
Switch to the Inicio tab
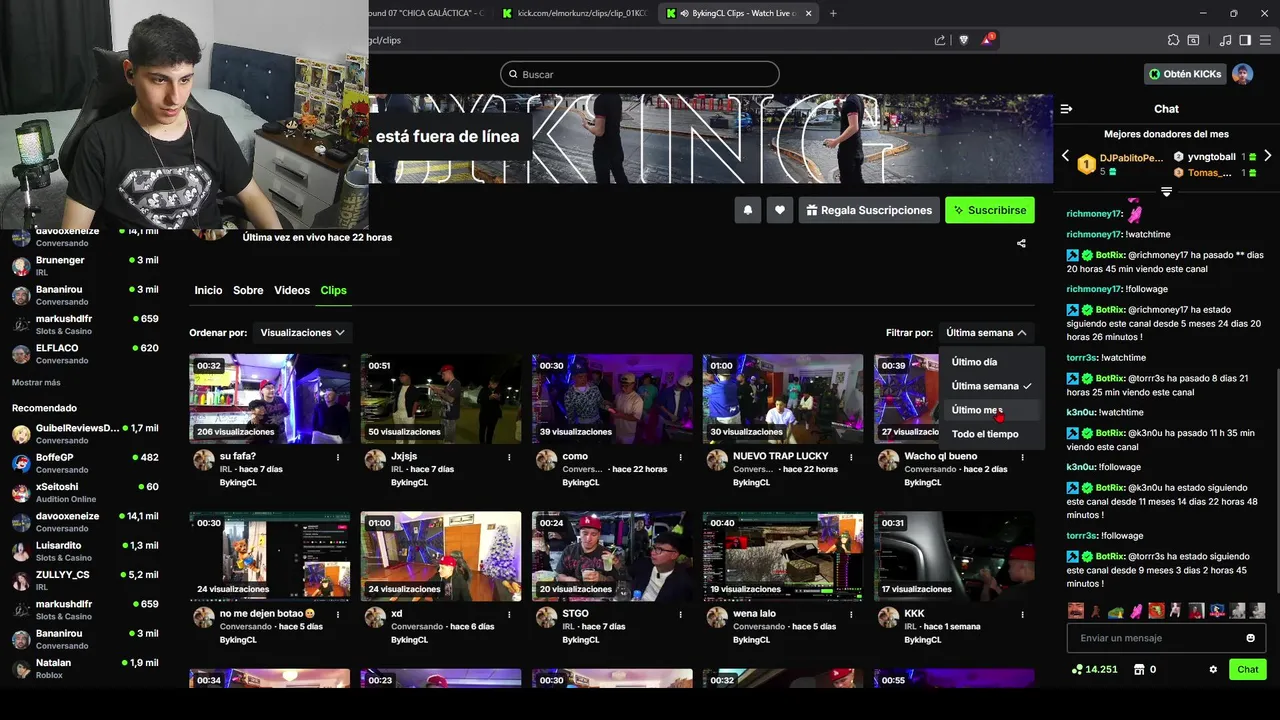(x=208, y=290)
